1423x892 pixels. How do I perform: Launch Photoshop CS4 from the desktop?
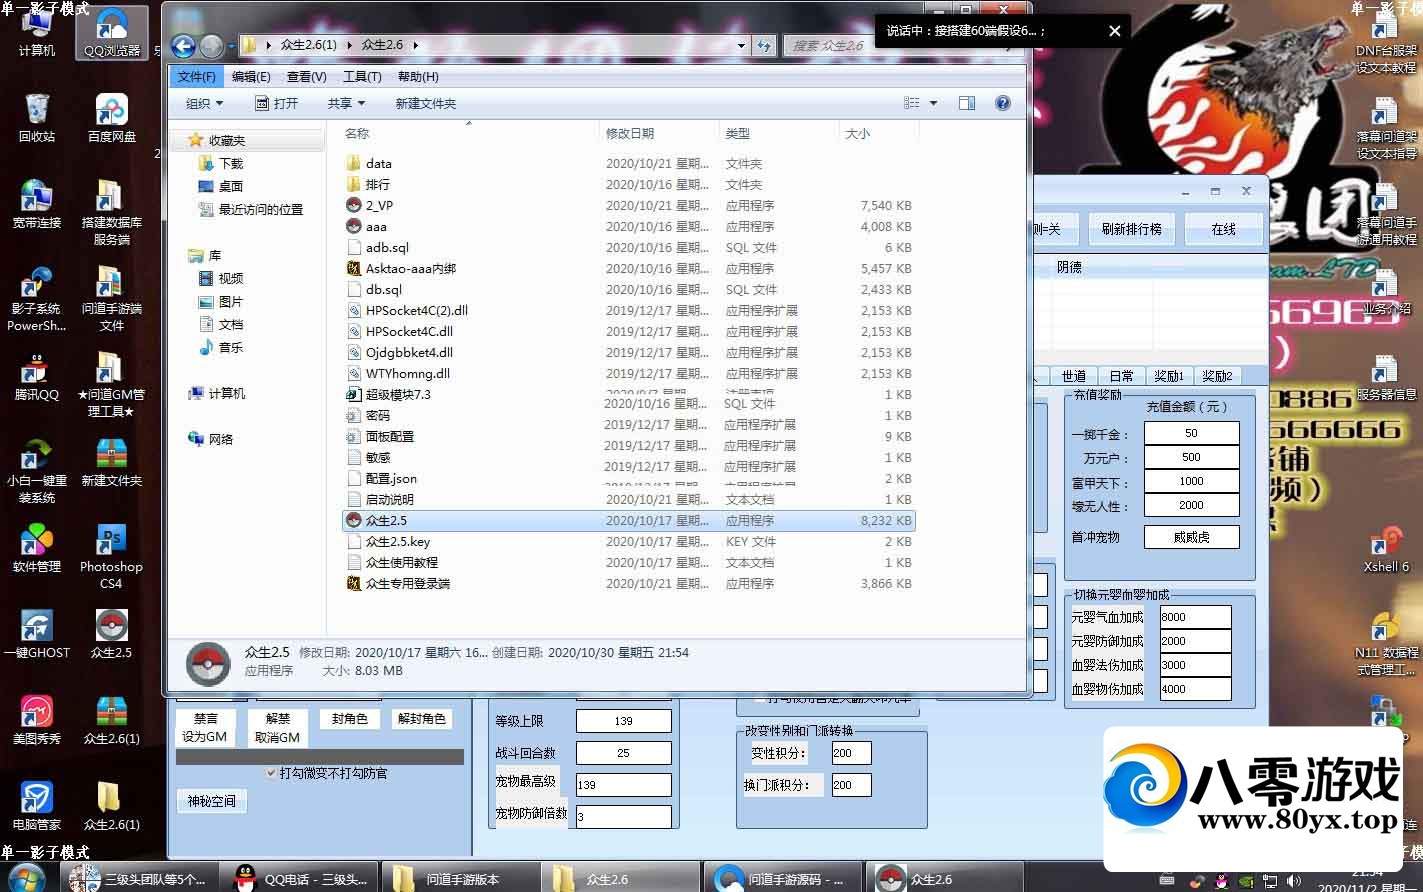point(111,556)
